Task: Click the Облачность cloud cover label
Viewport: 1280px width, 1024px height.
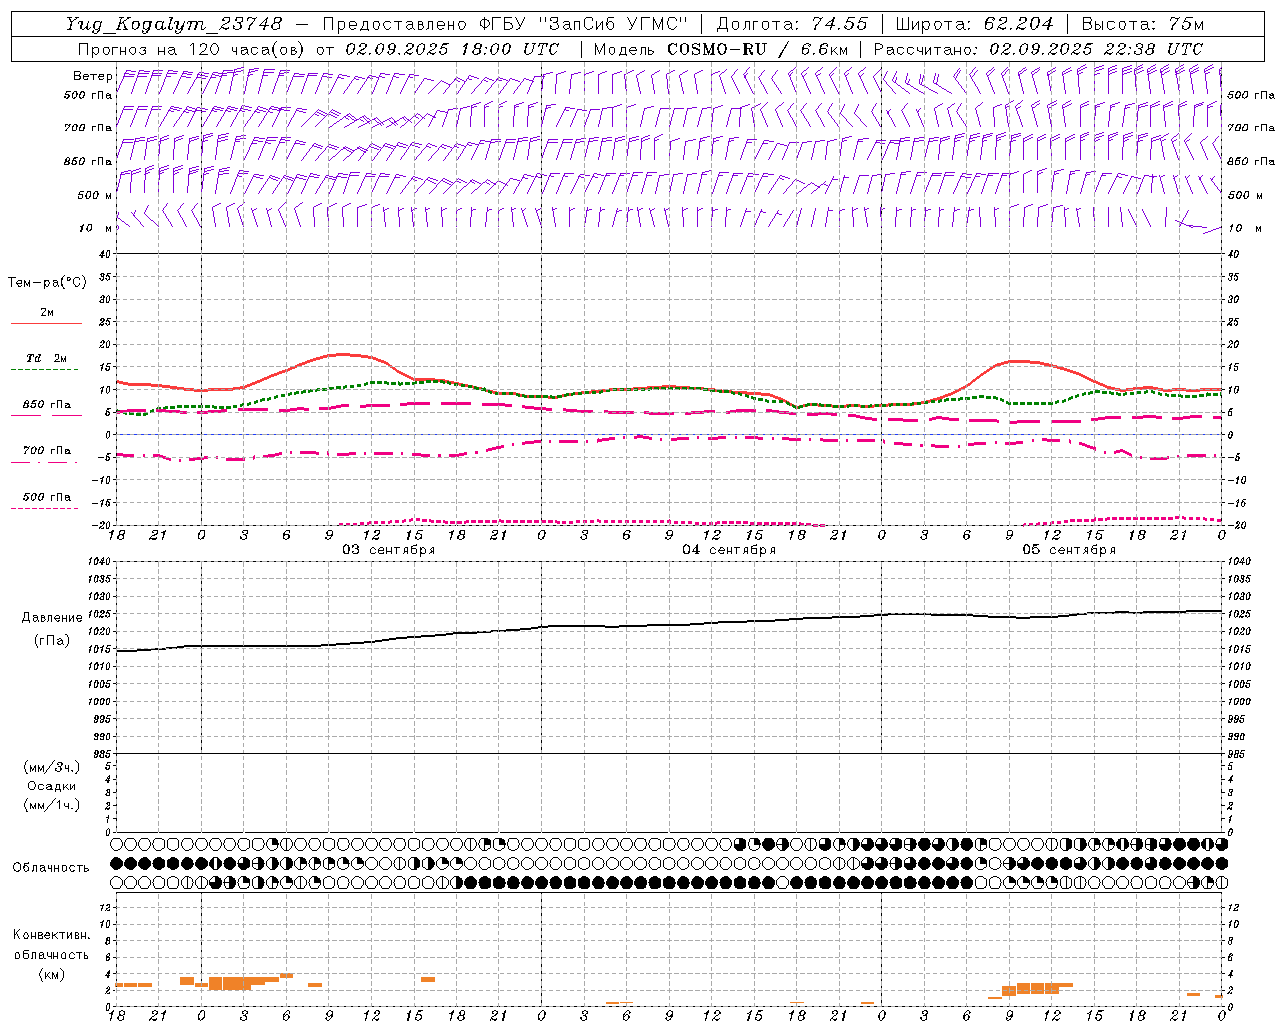Action: (x=51, y=868)
